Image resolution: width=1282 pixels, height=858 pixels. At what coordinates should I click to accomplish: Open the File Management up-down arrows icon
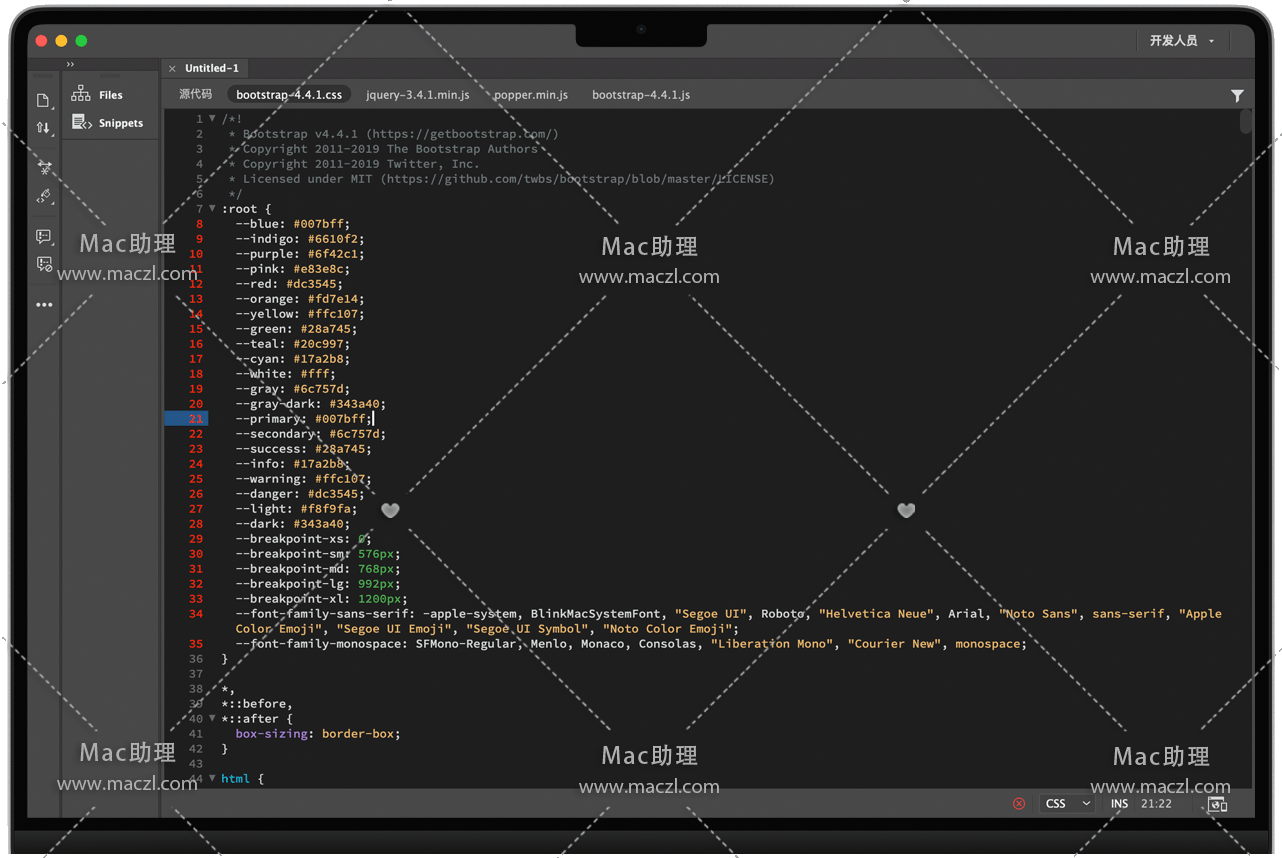pos(43,128)
